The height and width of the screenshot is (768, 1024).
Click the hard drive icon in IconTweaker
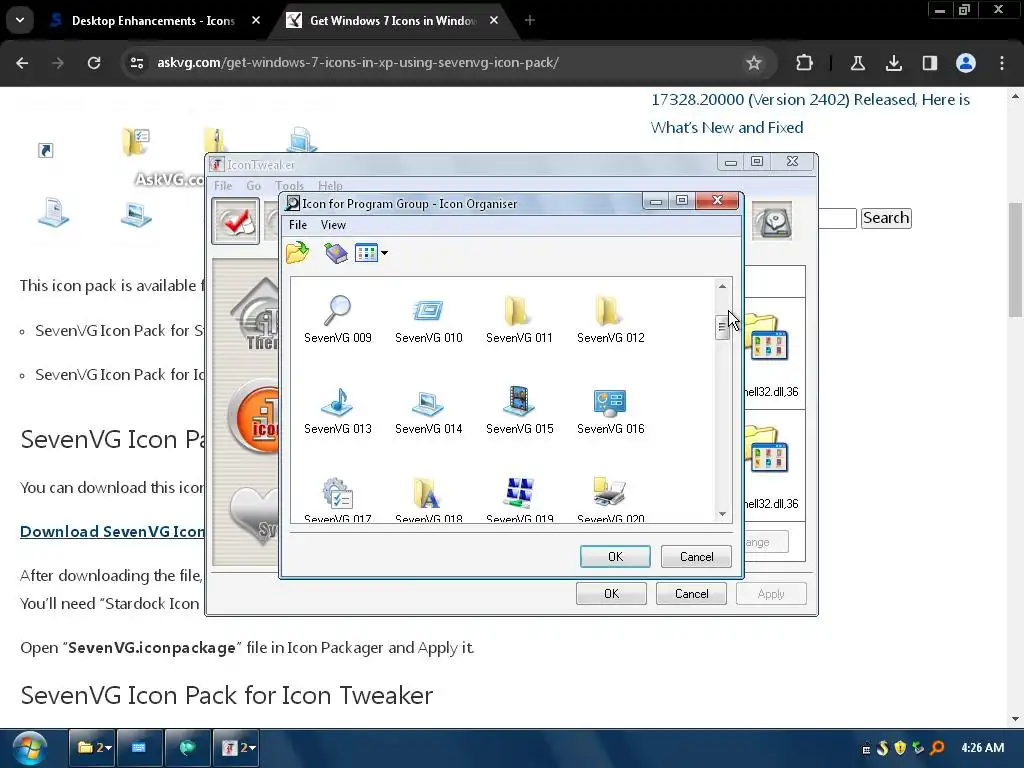pos(773,221)
